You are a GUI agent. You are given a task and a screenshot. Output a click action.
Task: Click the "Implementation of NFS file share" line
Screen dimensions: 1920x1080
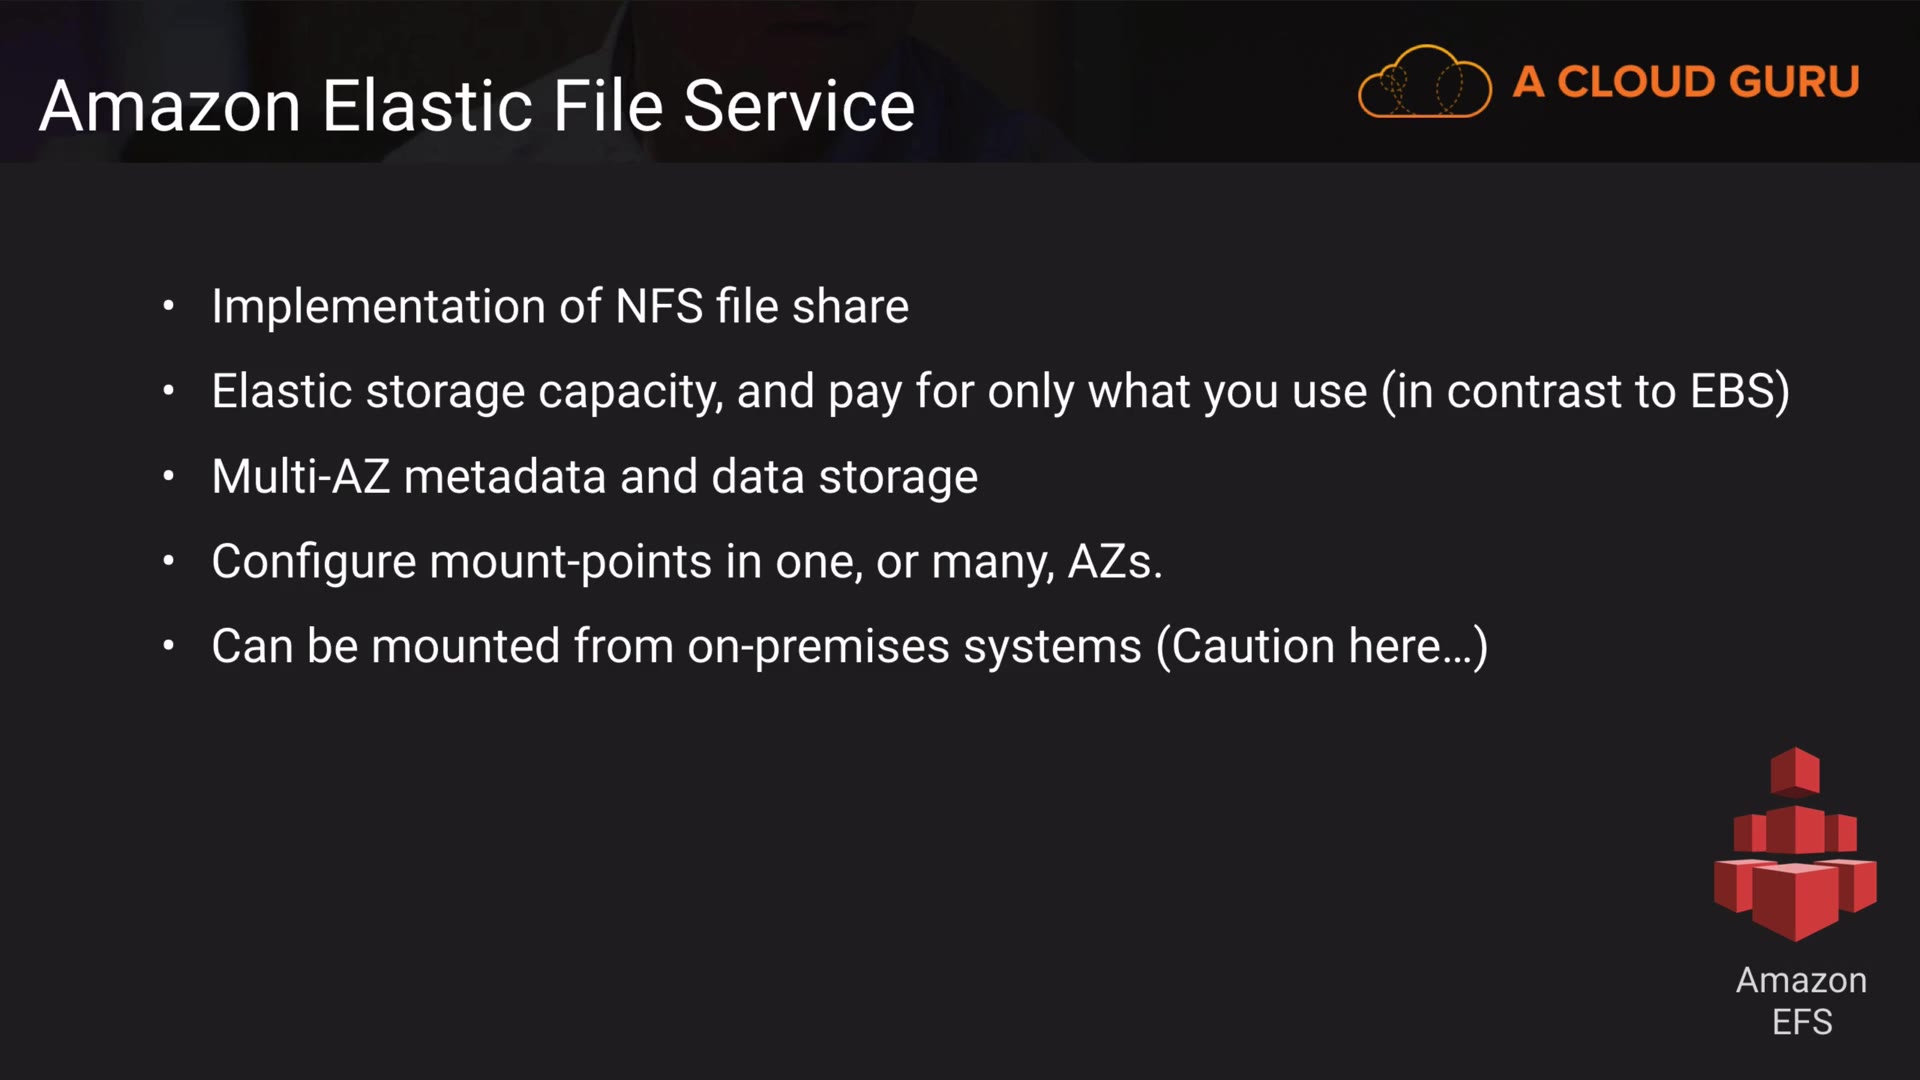[x=560, y=306]
